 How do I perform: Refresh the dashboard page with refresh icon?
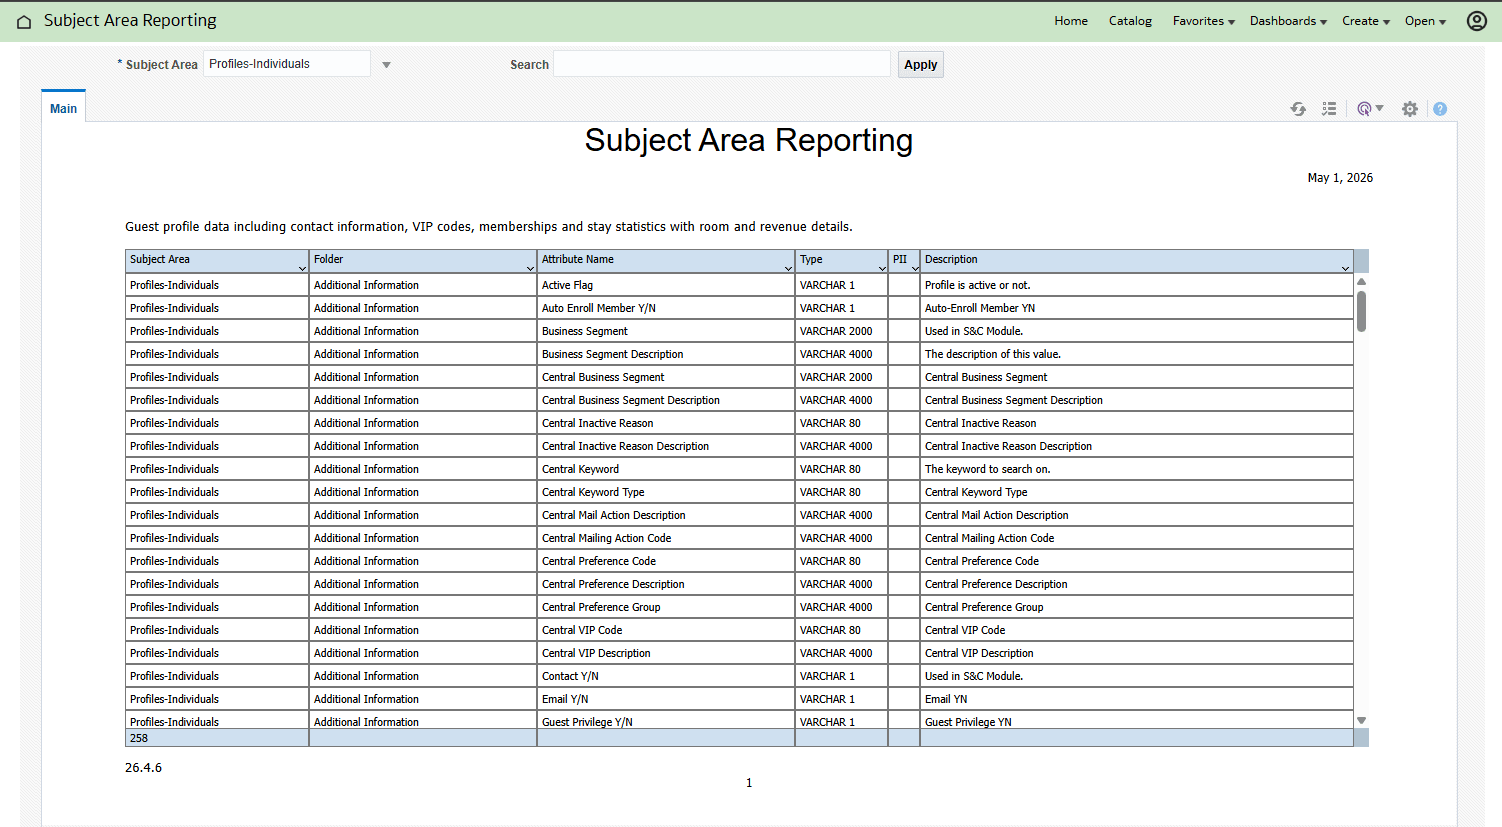(x=1298, y=109)
